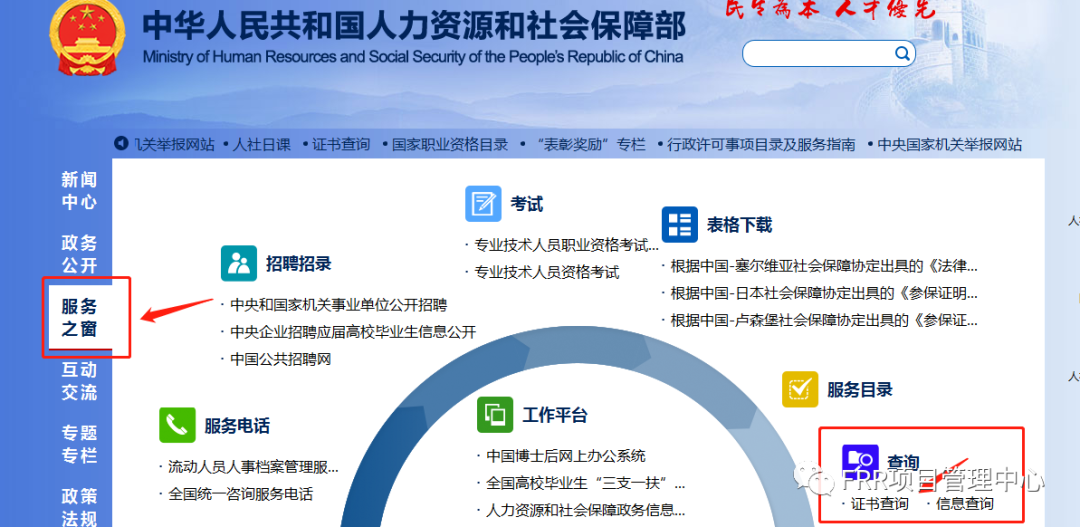Open the 新闻中心 sidebar menu

click(79, 190)
